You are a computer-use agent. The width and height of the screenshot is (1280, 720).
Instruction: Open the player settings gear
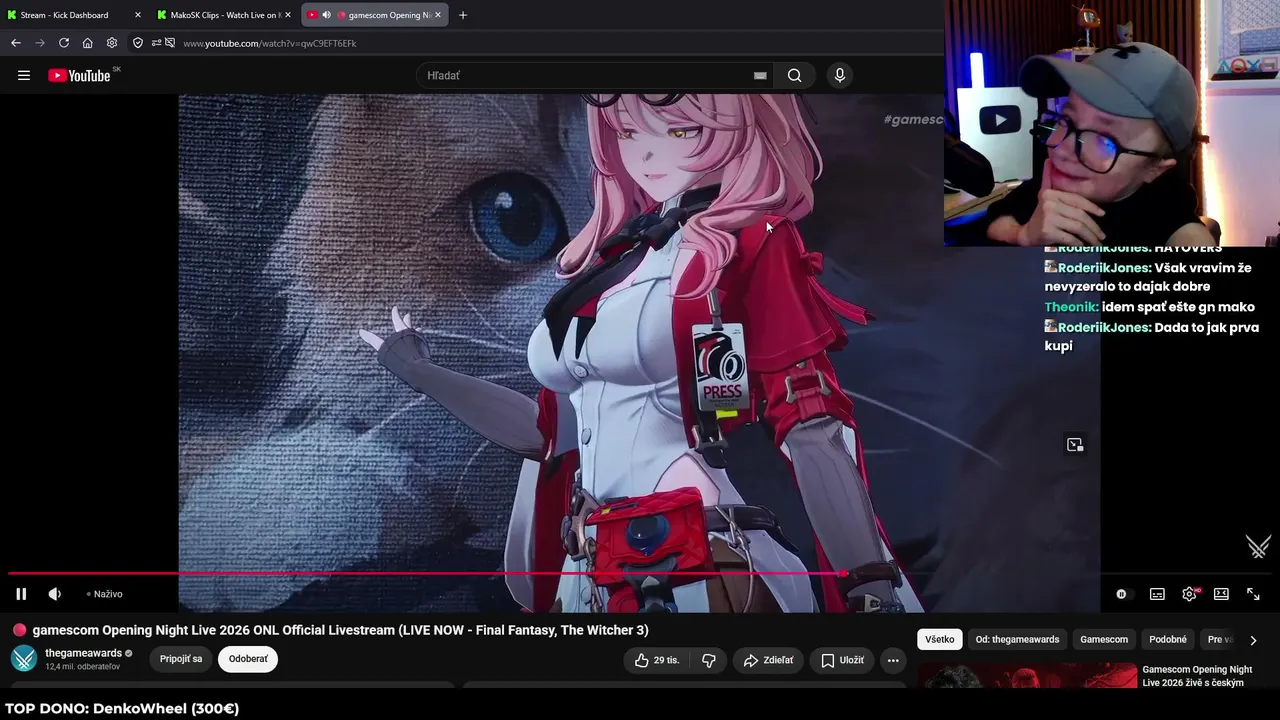[x=1189, y=594]
